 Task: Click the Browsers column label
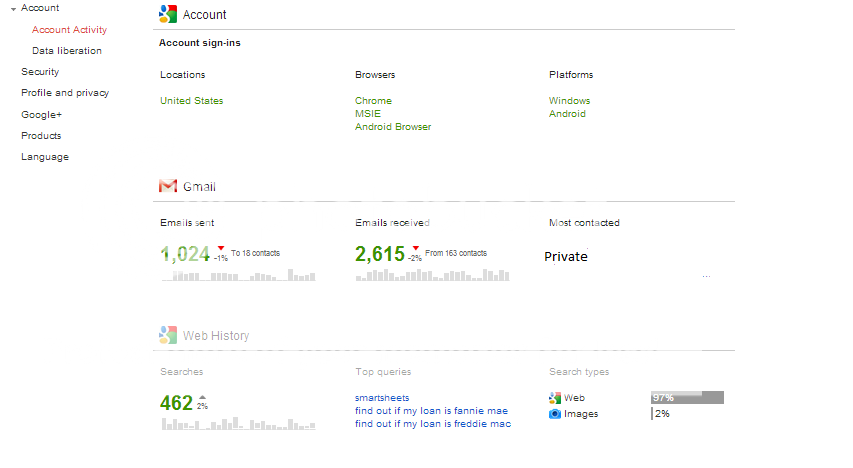click(375, 75)
